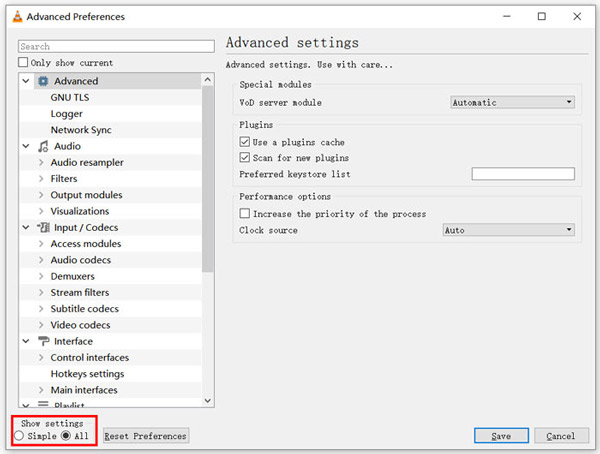
Task: Click the Preferred keystore list field
Action: click(x=523, y=174)
